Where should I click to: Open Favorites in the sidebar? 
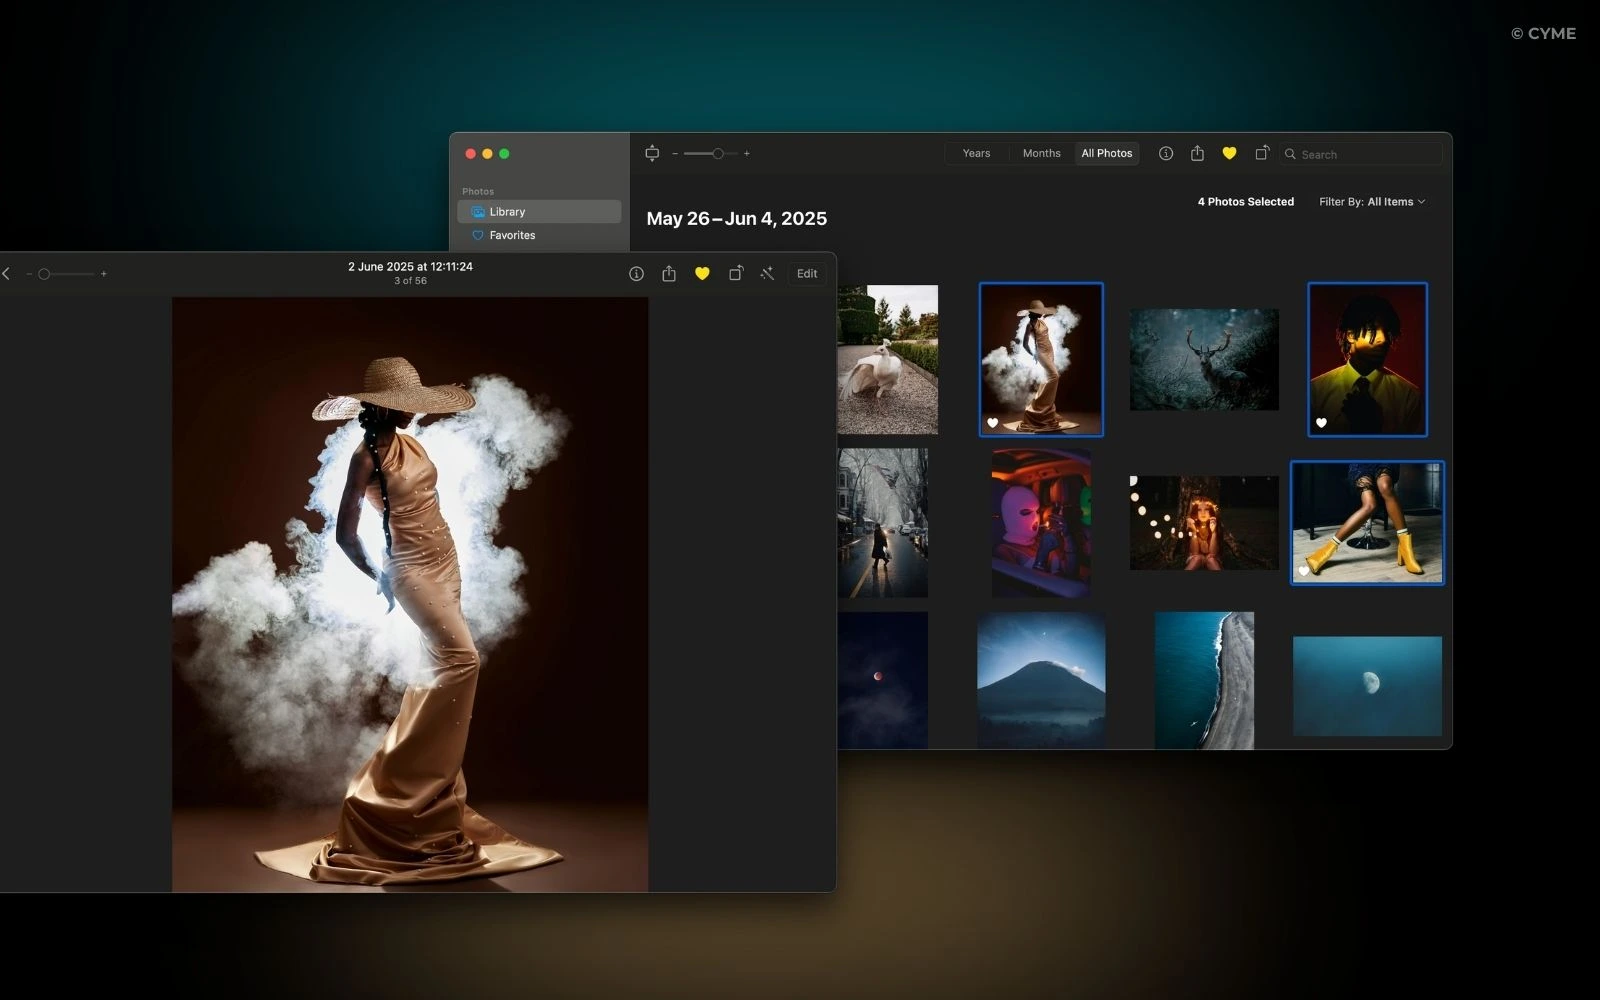(512, 235)
